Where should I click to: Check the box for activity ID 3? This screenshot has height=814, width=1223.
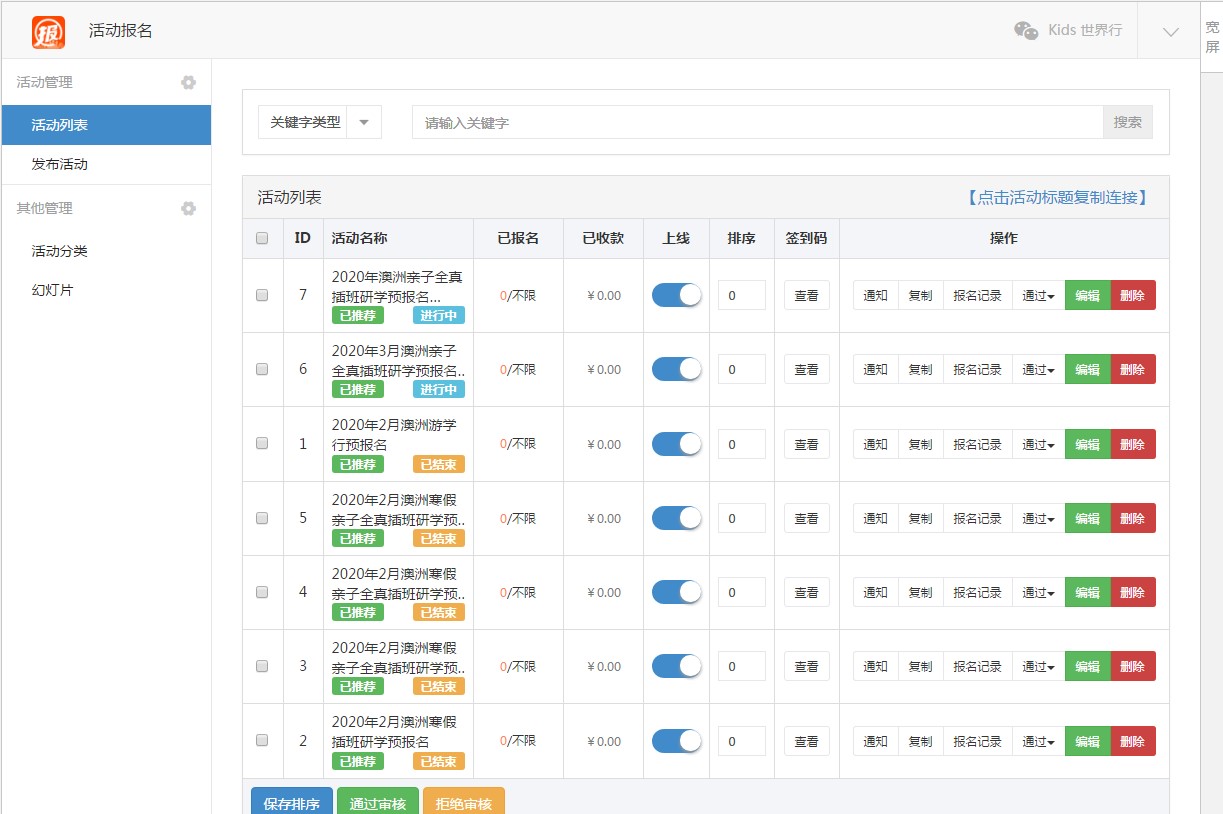coord(262,666)
